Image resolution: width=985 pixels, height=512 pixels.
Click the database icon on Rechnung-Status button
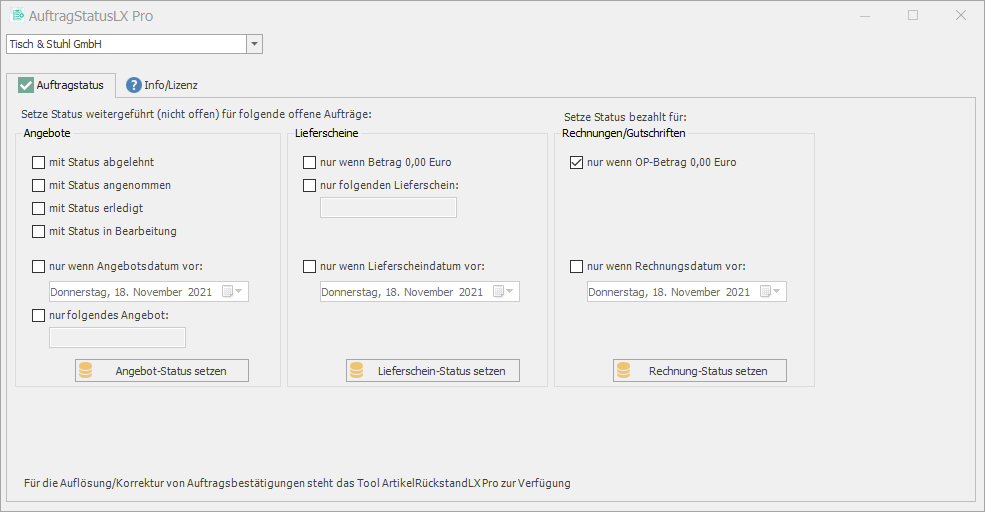pos(624,371)
